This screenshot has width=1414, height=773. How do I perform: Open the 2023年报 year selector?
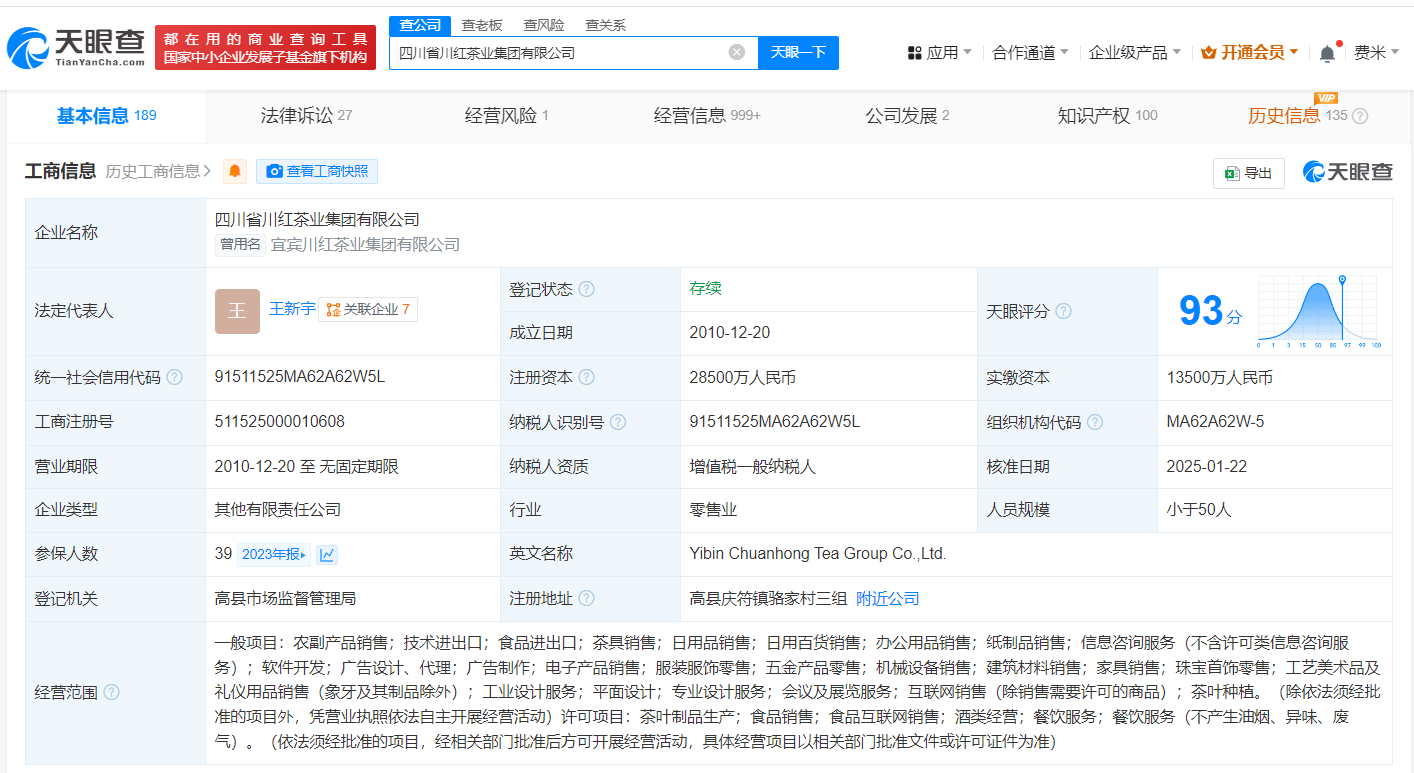pyautogui.click(x=274, y=554)
